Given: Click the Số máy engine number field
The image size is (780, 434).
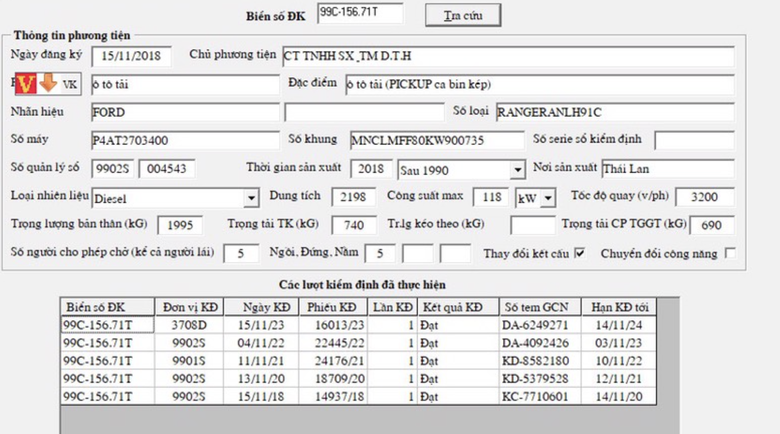Looking at the screenshot, I should 182,139.
